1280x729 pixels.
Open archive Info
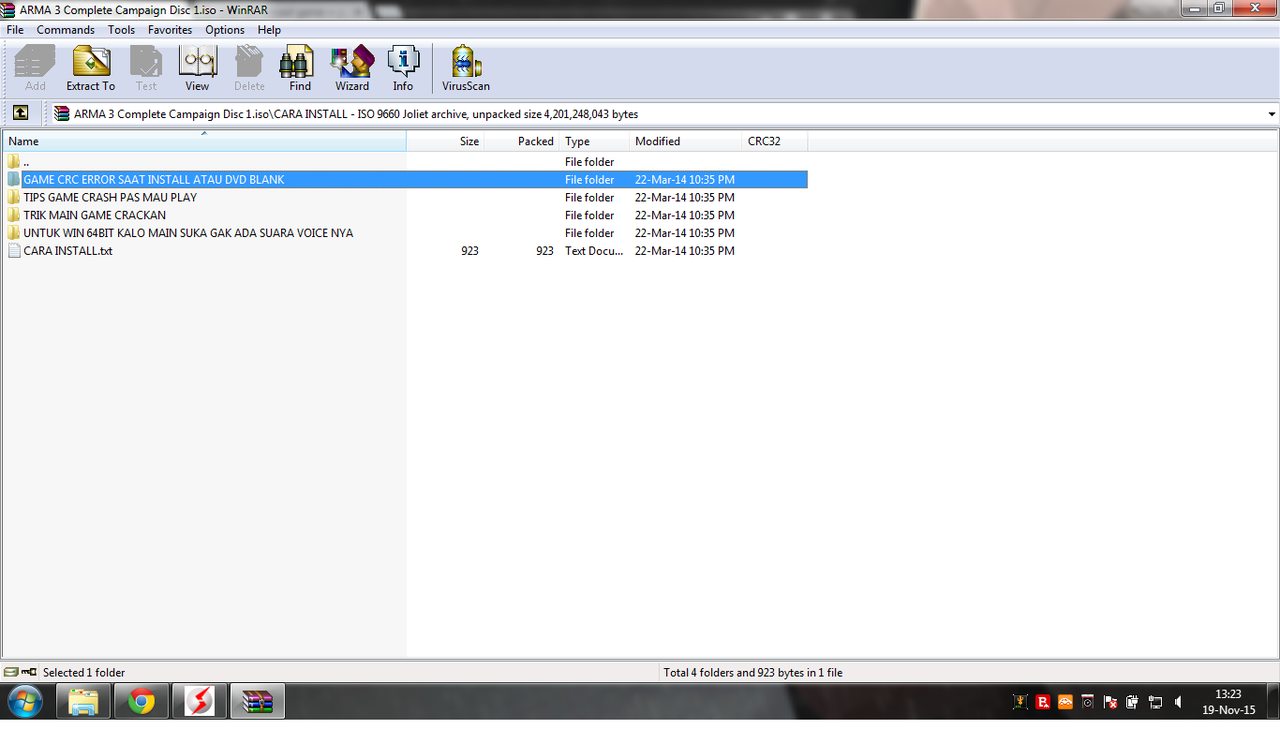403,69
